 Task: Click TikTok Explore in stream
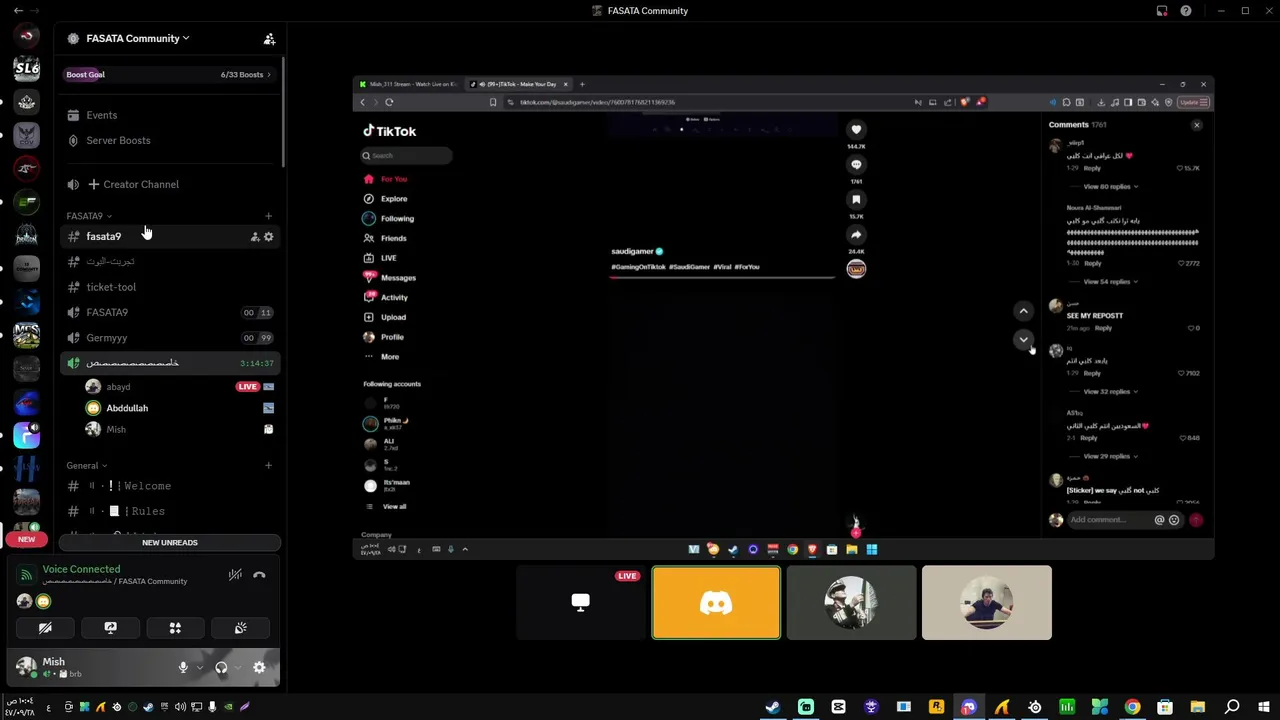click(386, 199)
